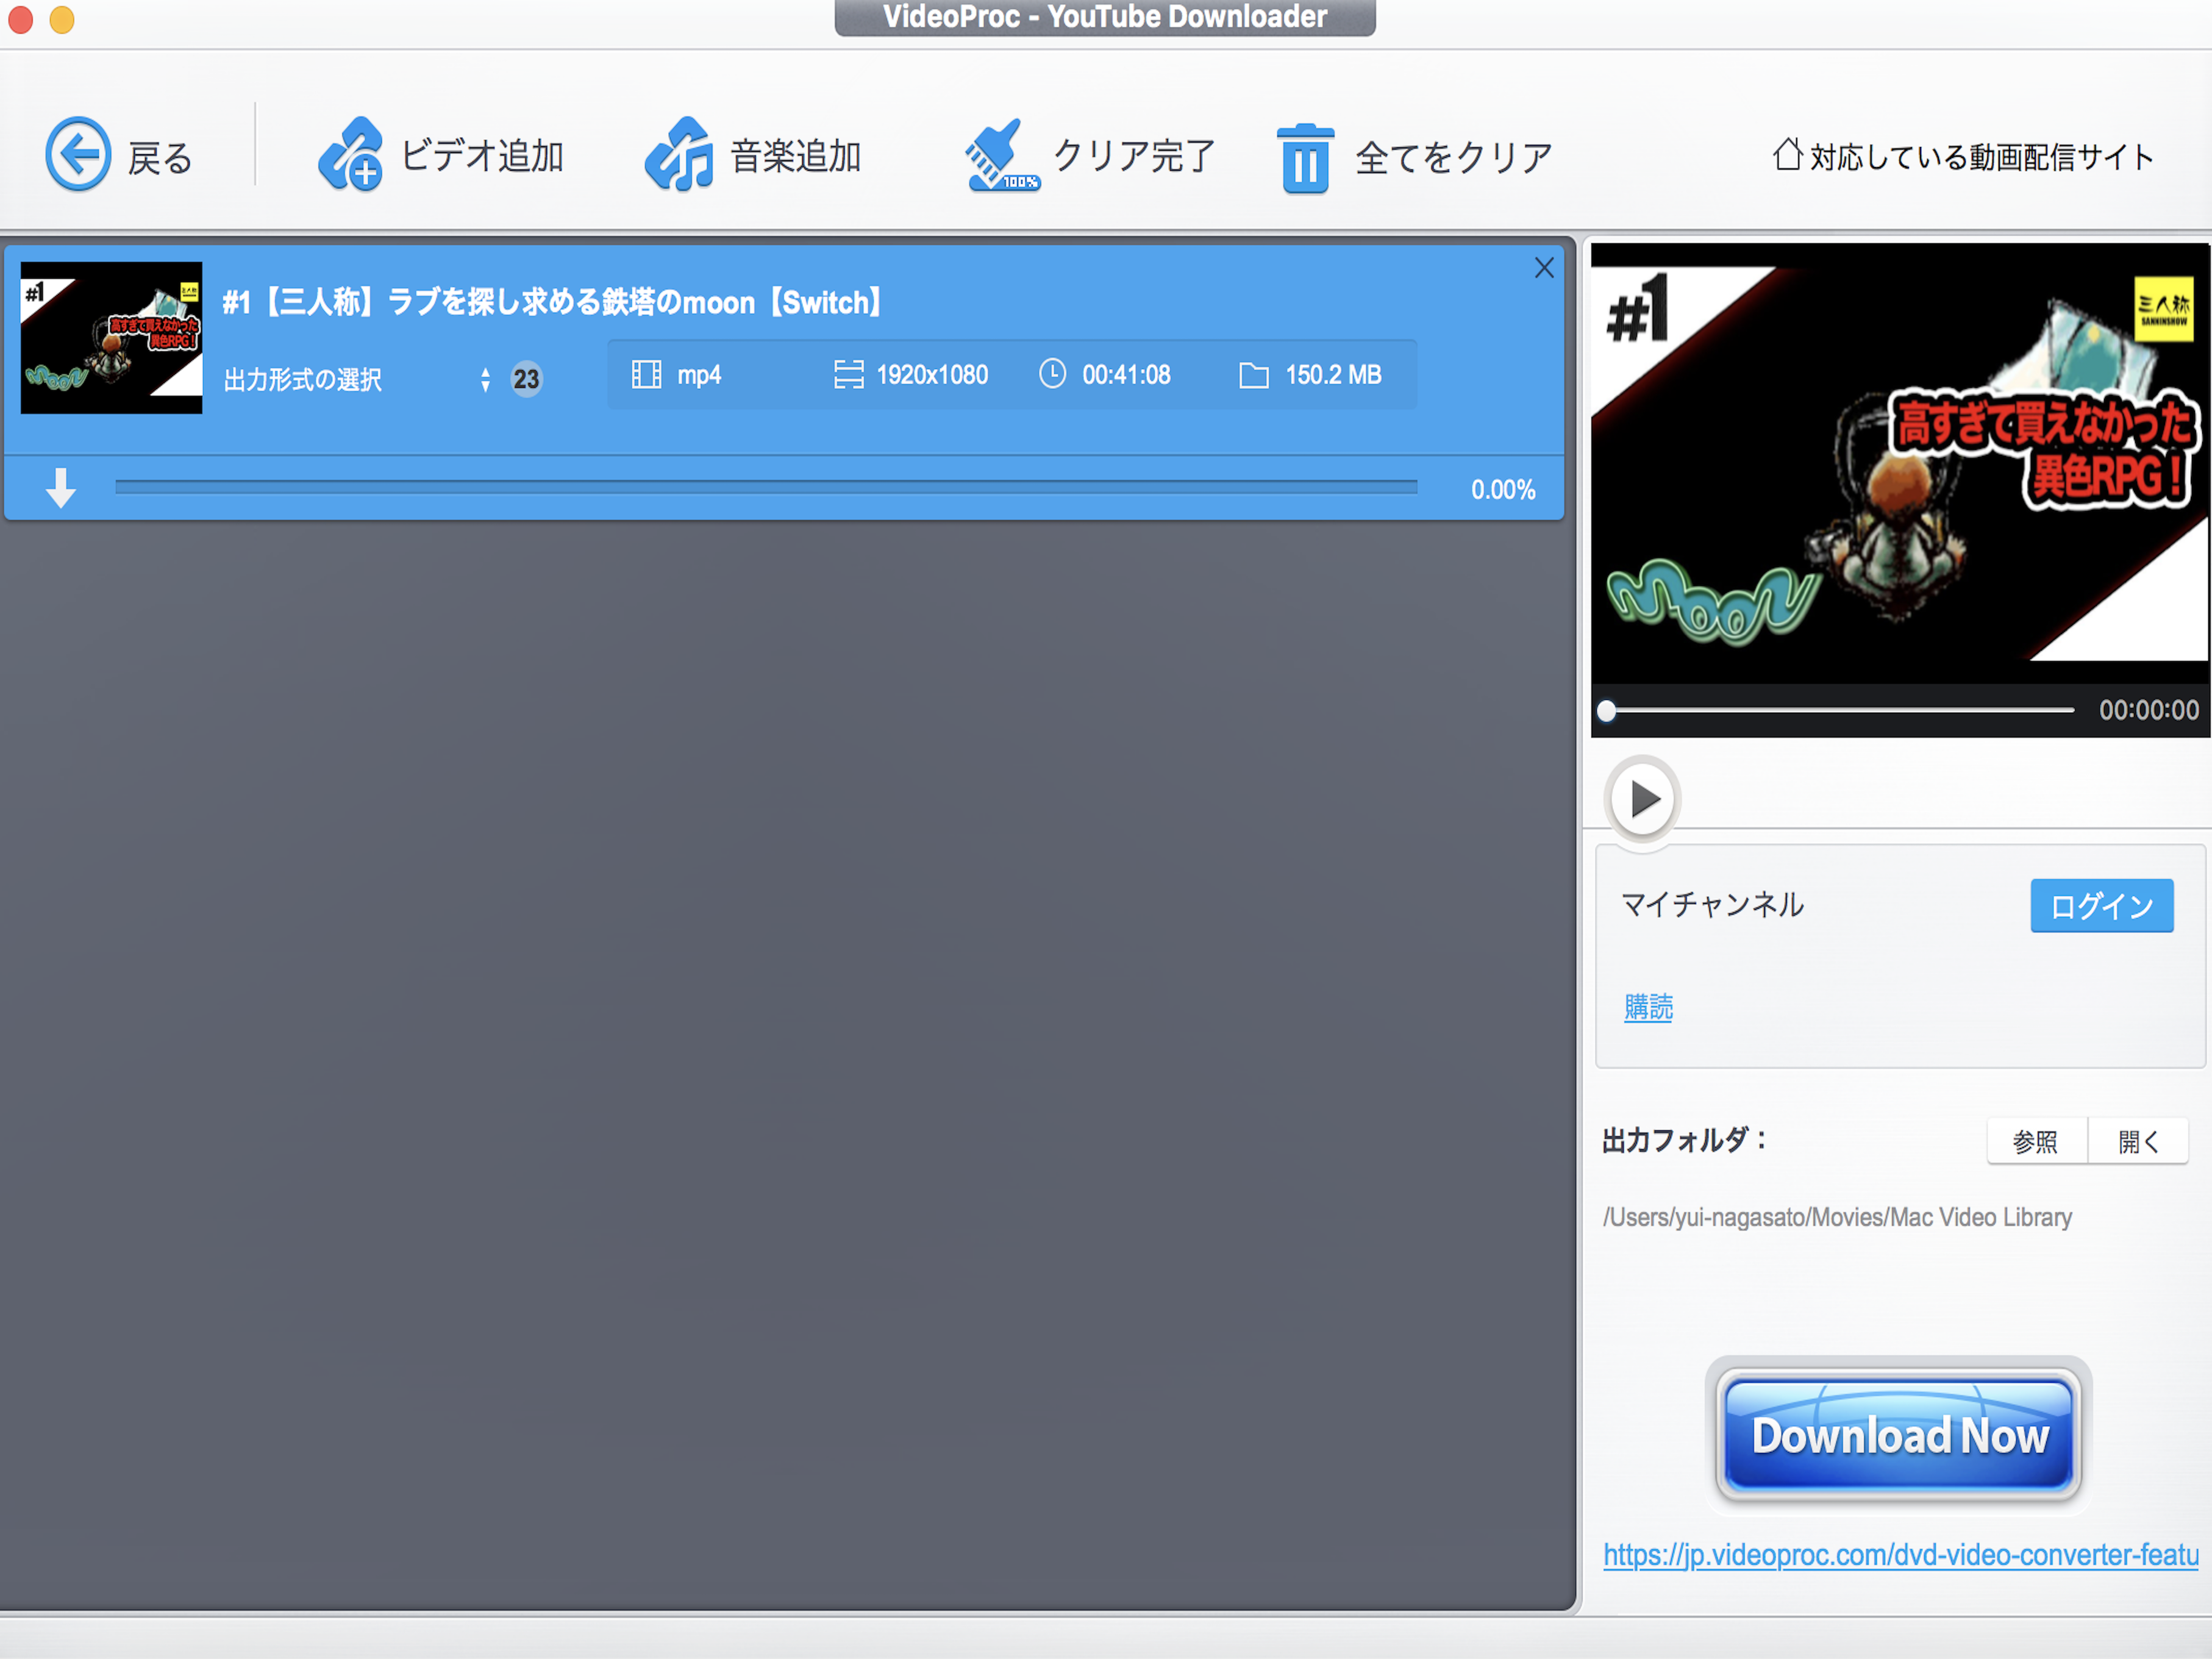2212x1659 pixels.
Task: Click 開く to open output folder
Action: click(2138, 1141)
